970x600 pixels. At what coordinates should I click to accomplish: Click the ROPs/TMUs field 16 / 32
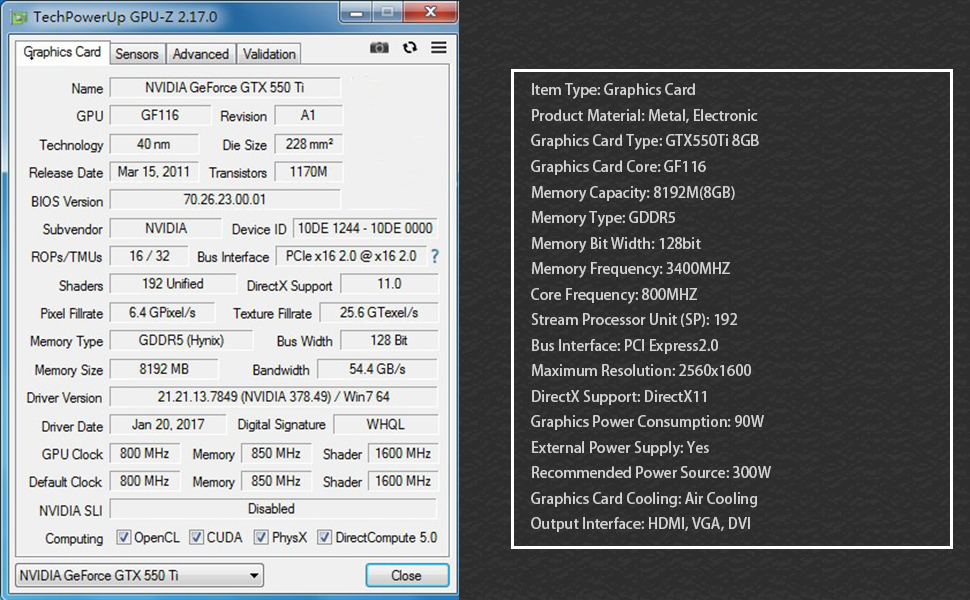[x=149, y=256]
